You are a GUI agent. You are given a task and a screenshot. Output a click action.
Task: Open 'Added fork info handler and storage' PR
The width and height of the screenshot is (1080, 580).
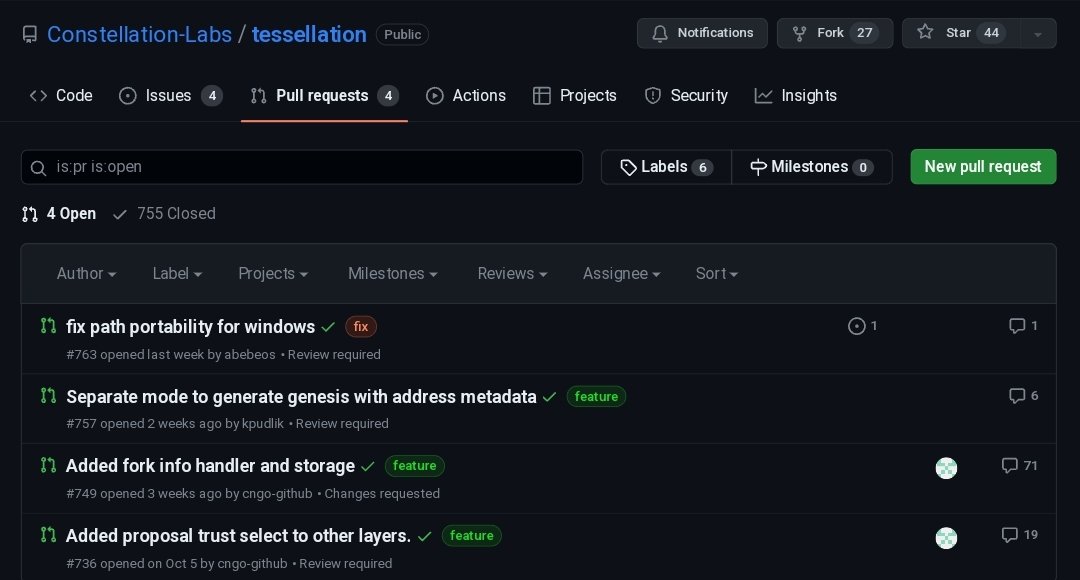point(210,466)
